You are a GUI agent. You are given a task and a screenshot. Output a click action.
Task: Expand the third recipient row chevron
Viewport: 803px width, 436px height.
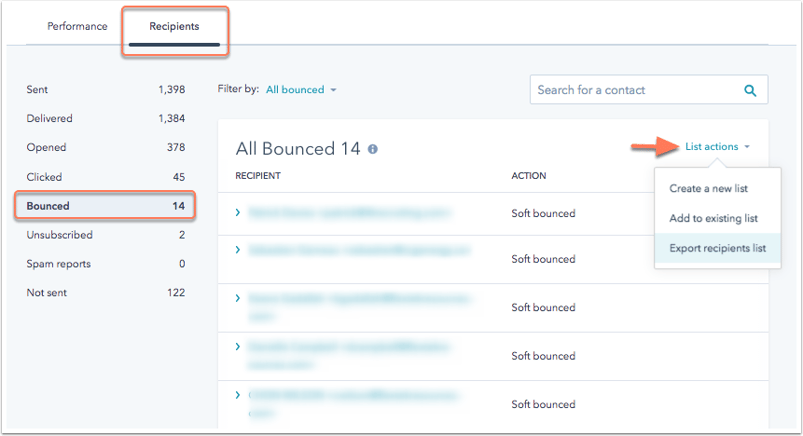tap(238, 298)
